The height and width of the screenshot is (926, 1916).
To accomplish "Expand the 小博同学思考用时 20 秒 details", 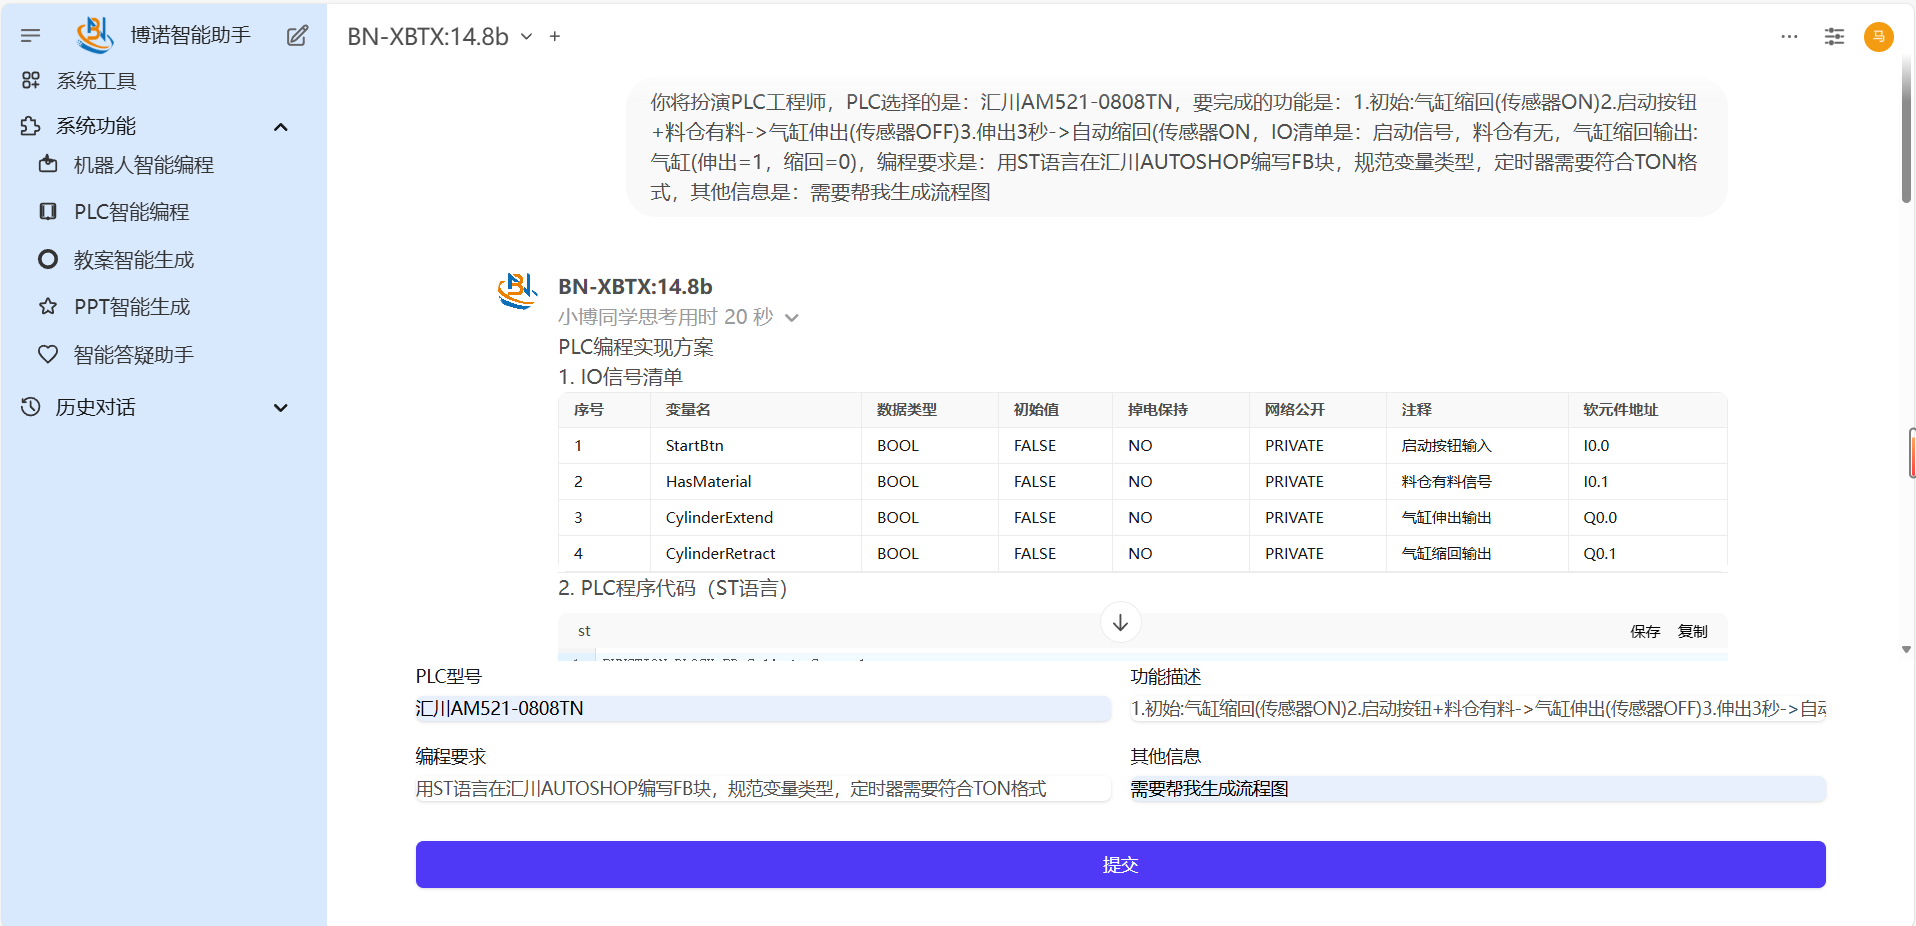I will (x=792, y=318).
